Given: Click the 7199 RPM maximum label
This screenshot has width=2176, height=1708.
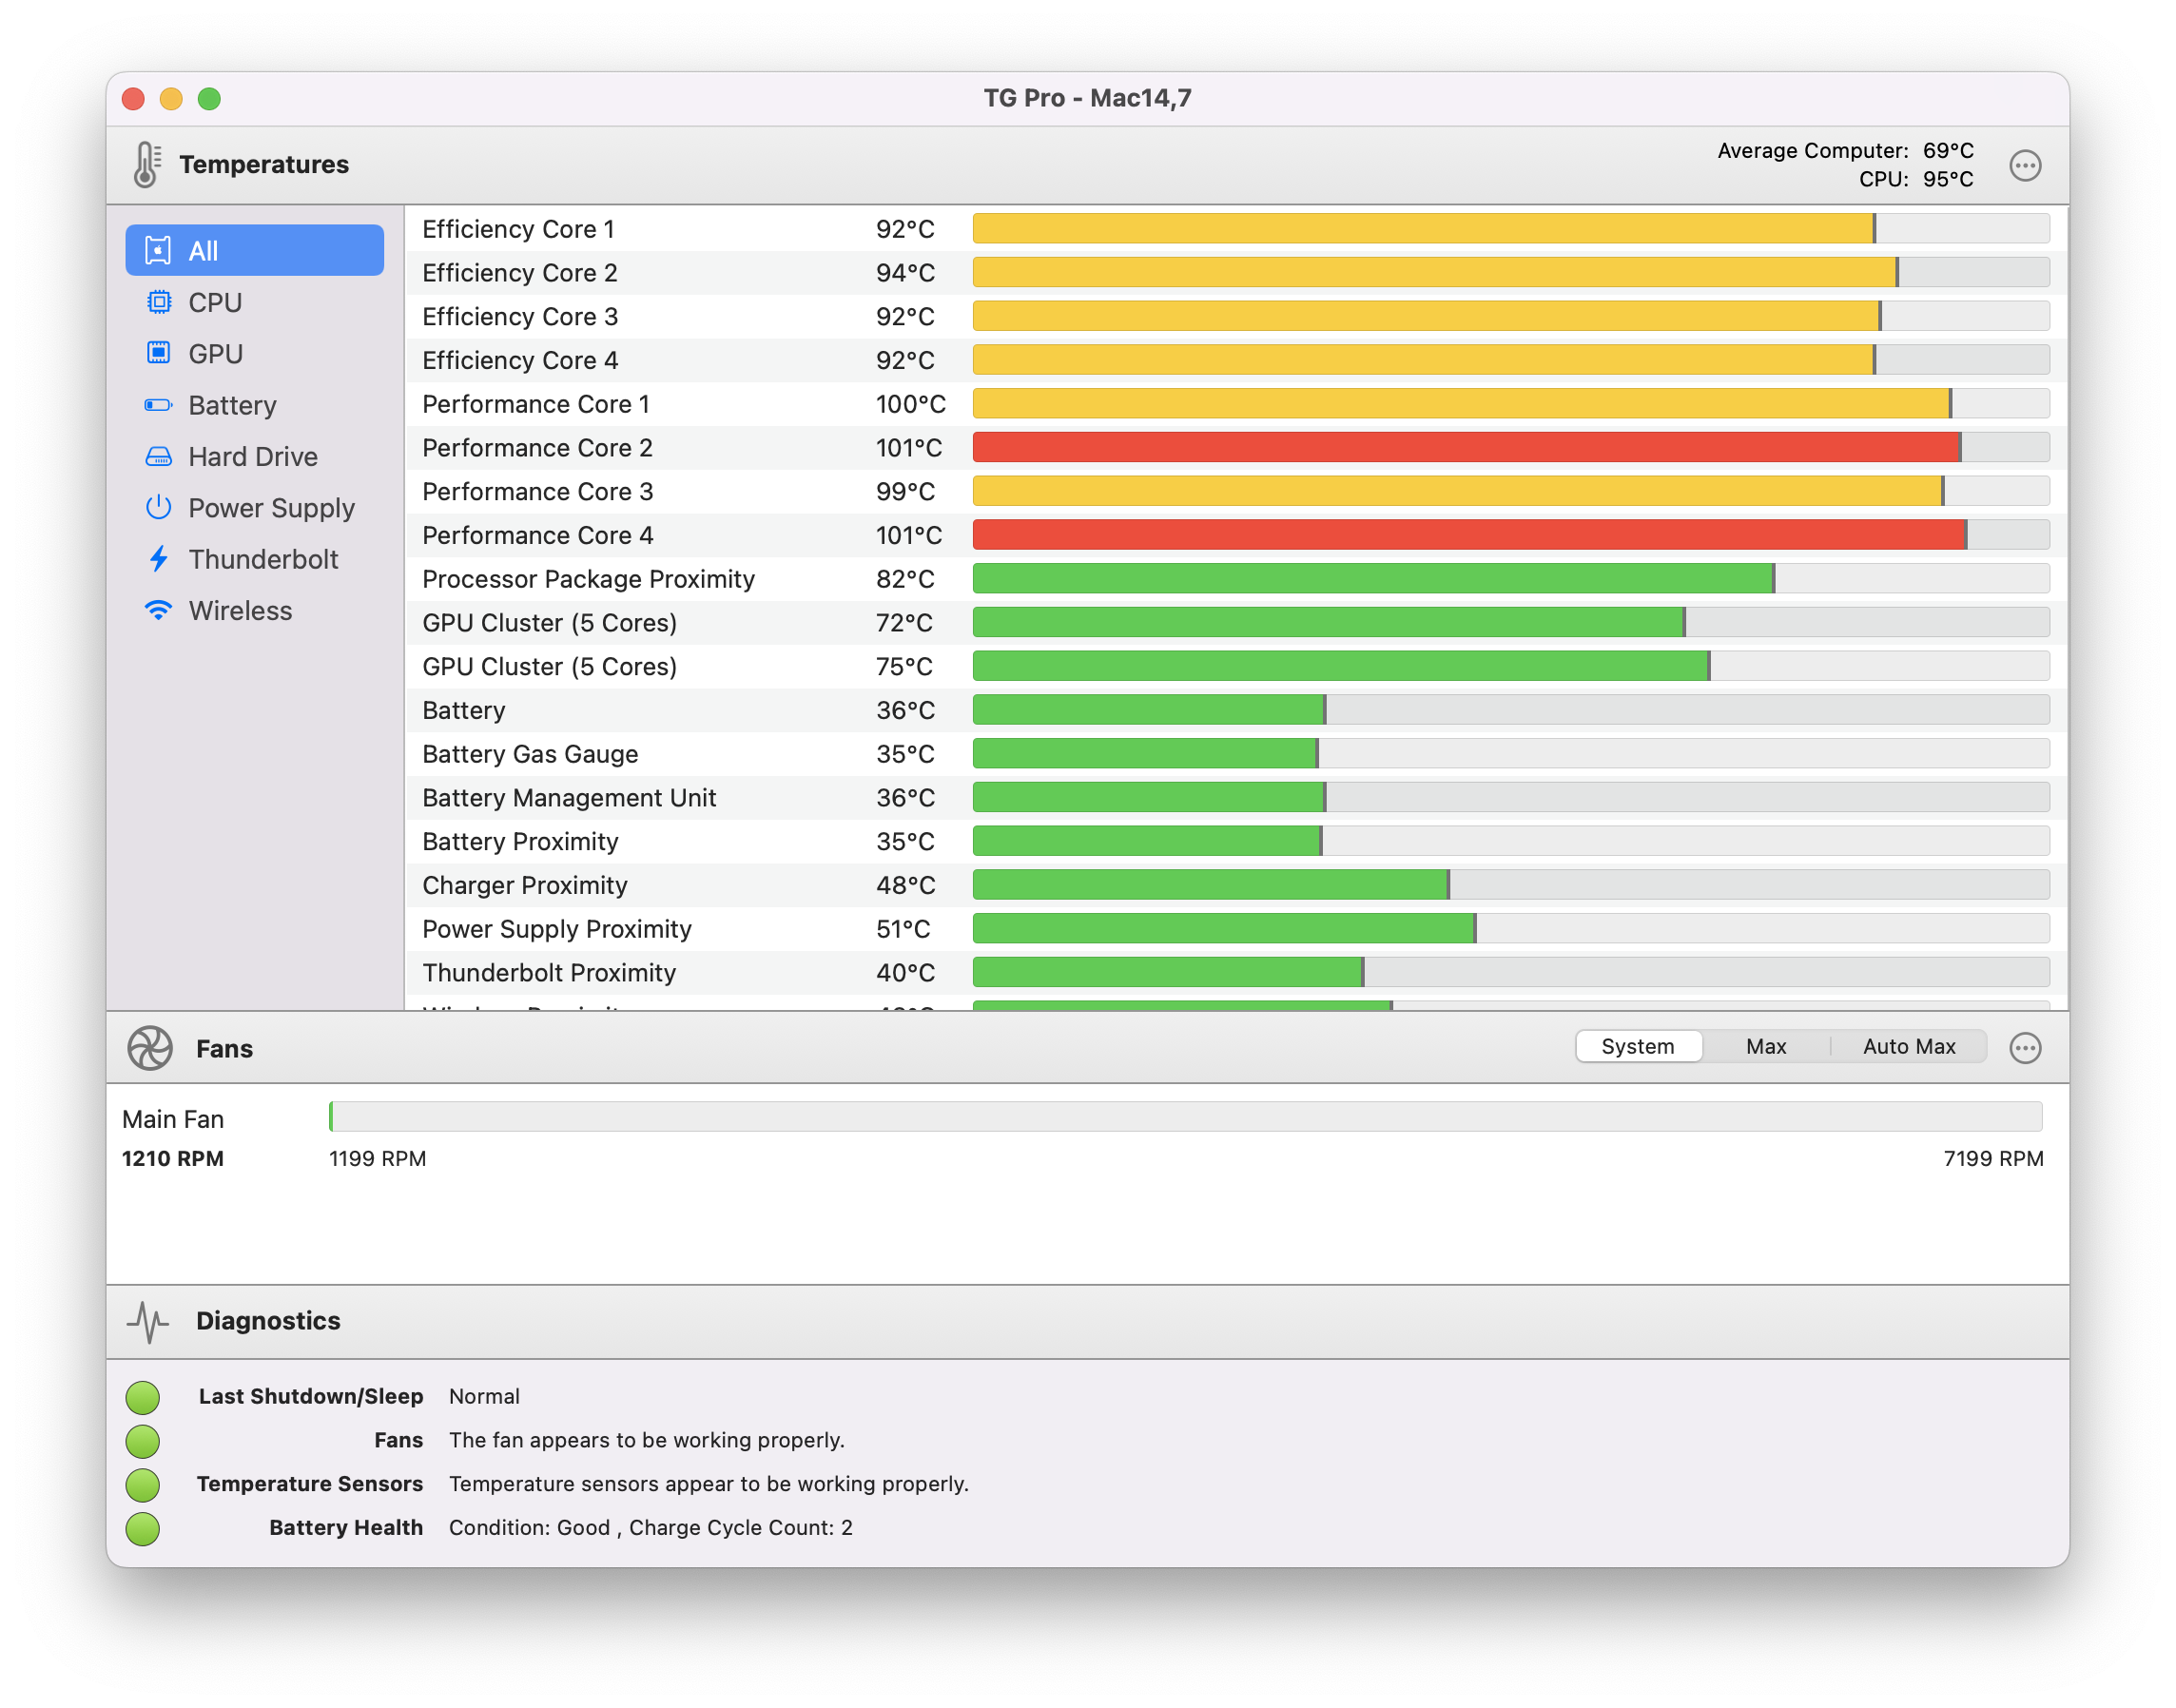Looking at the screenshot, I should click(1993, 1158).
